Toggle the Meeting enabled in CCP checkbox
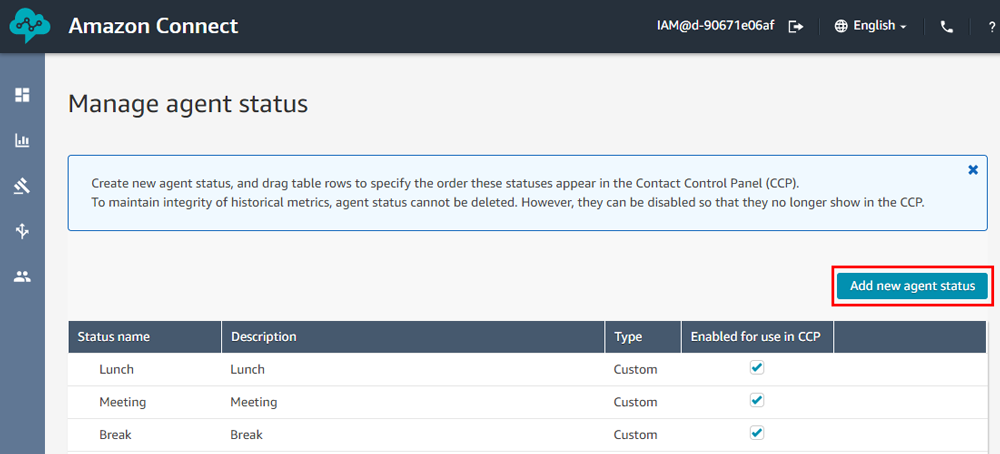 pos(757,401)
